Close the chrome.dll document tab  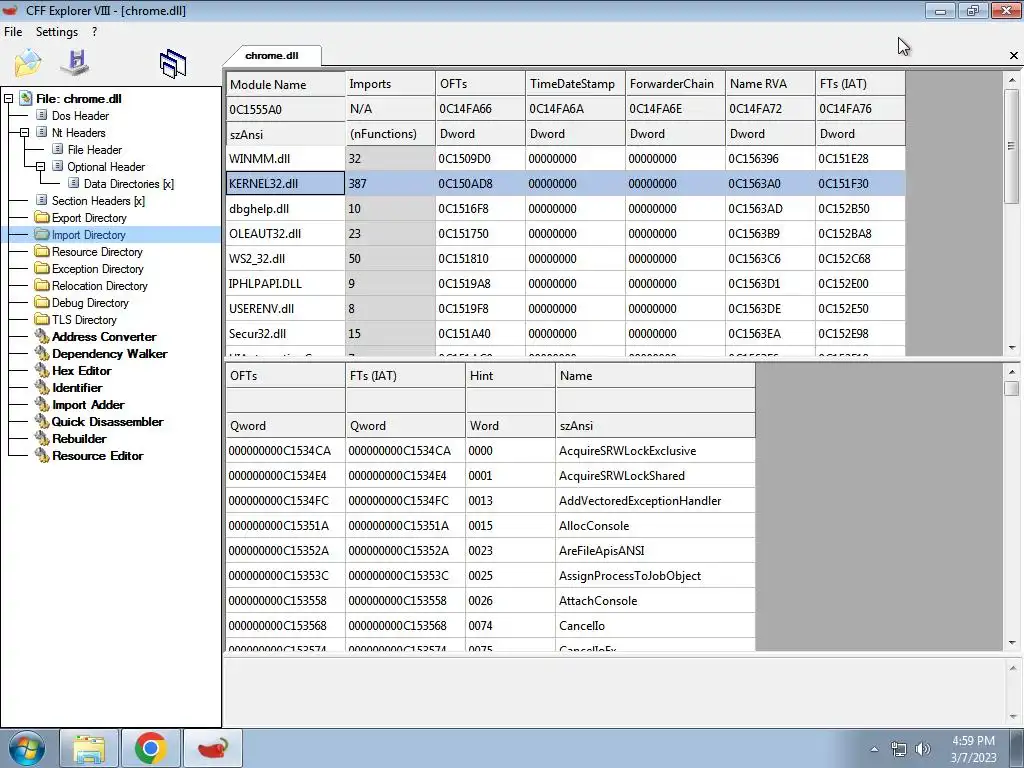tap(1014, 56)
